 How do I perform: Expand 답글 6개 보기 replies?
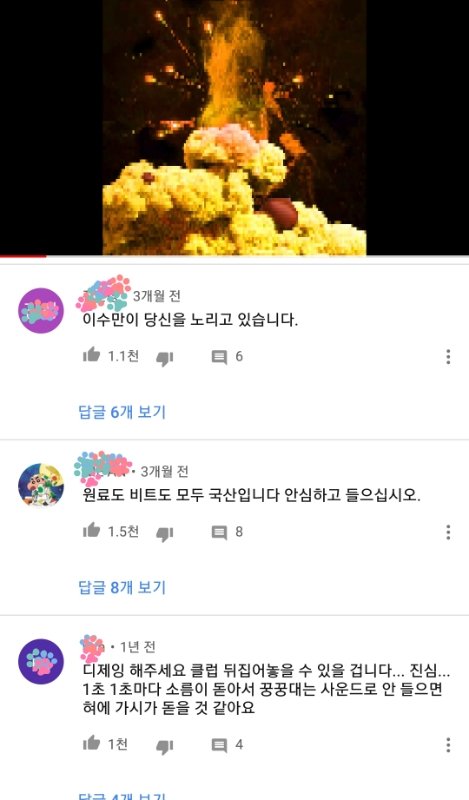[122, 412]
